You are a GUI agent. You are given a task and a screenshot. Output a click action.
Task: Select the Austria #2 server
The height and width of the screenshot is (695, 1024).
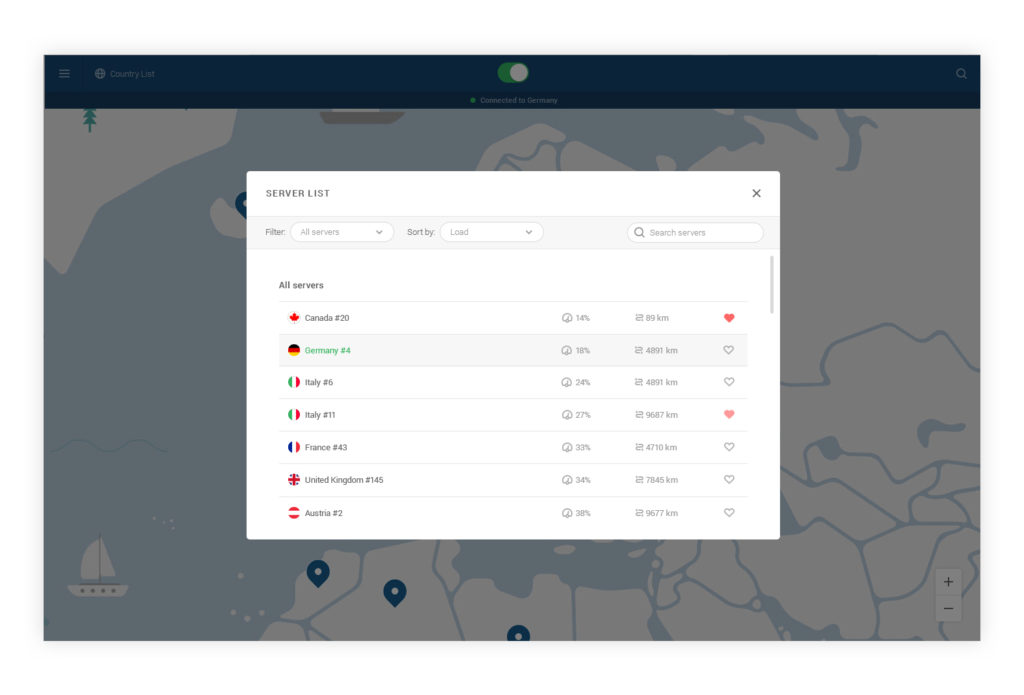(513, 513)
